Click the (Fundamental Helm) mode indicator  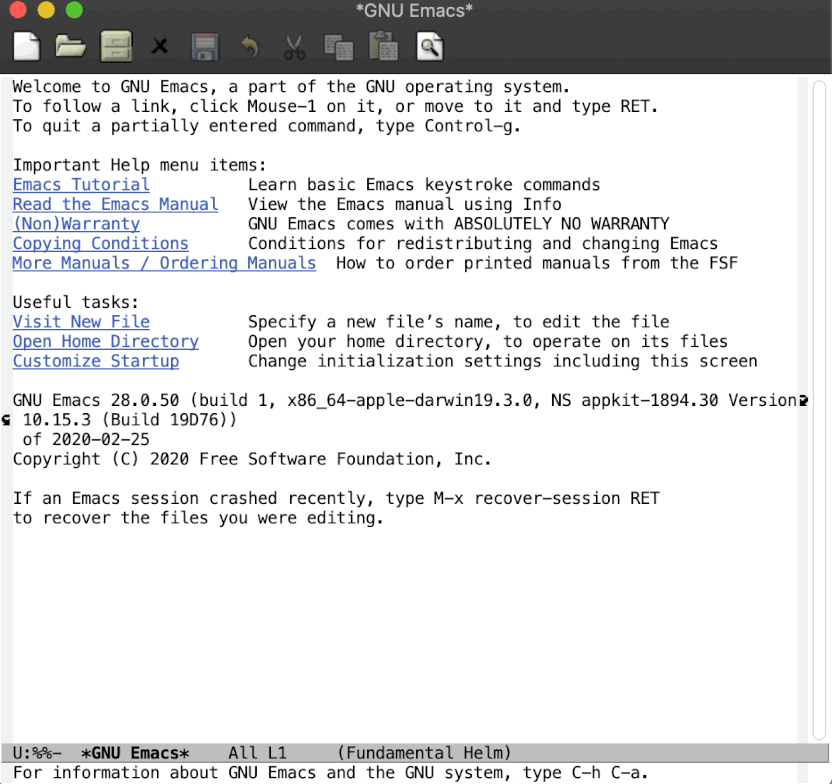424,753
